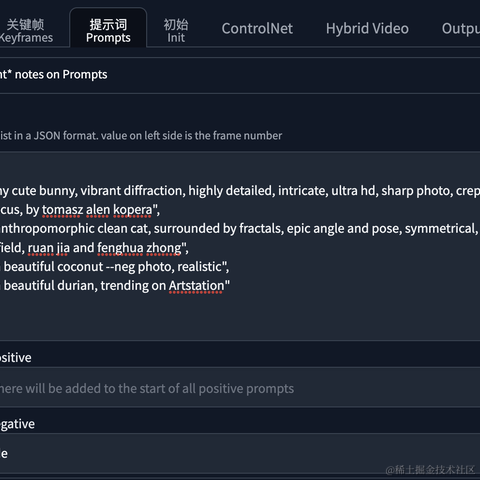Click the JSON format description text
The image size is (480, 480).
point(141,136)
